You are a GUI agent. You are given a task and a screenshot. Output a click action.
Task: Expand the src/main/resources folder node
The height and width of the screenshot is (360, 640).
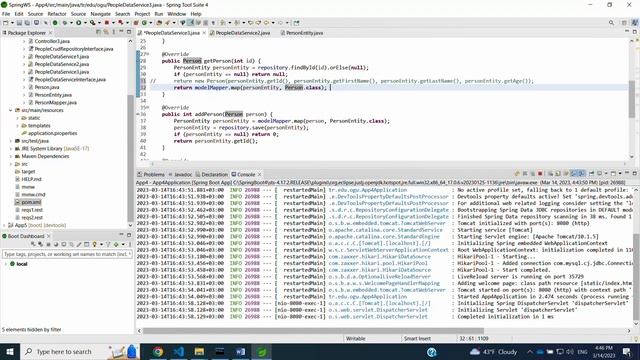coord(11,110)
